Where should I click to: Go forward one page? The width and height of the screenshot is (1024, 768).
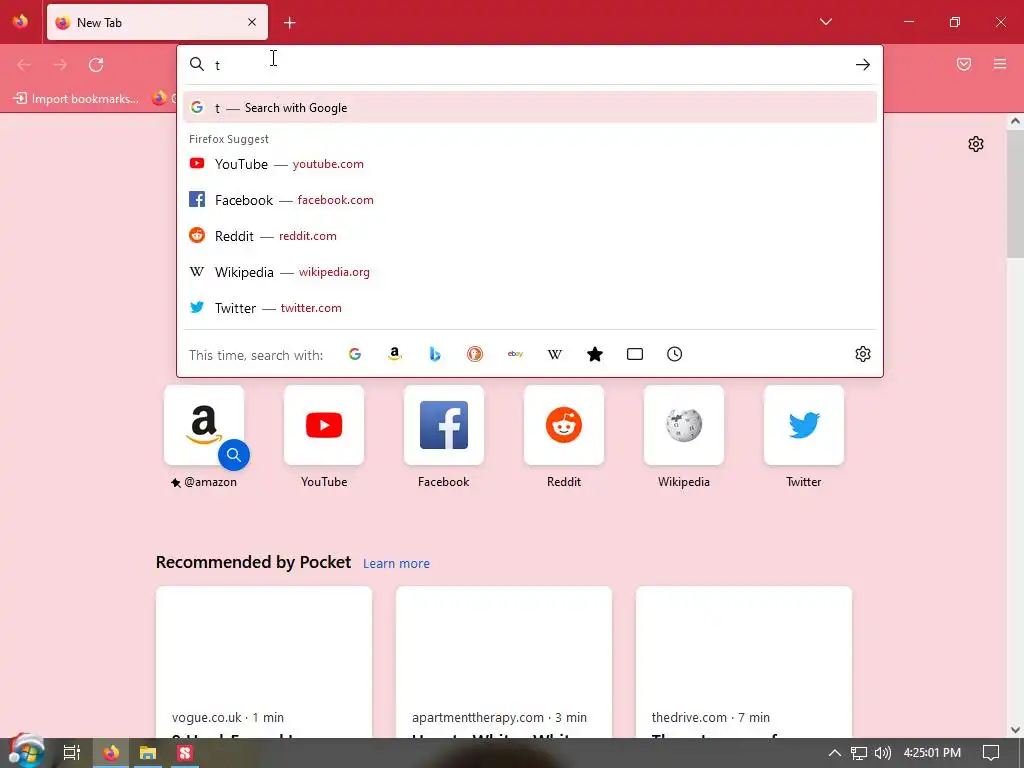60,65
